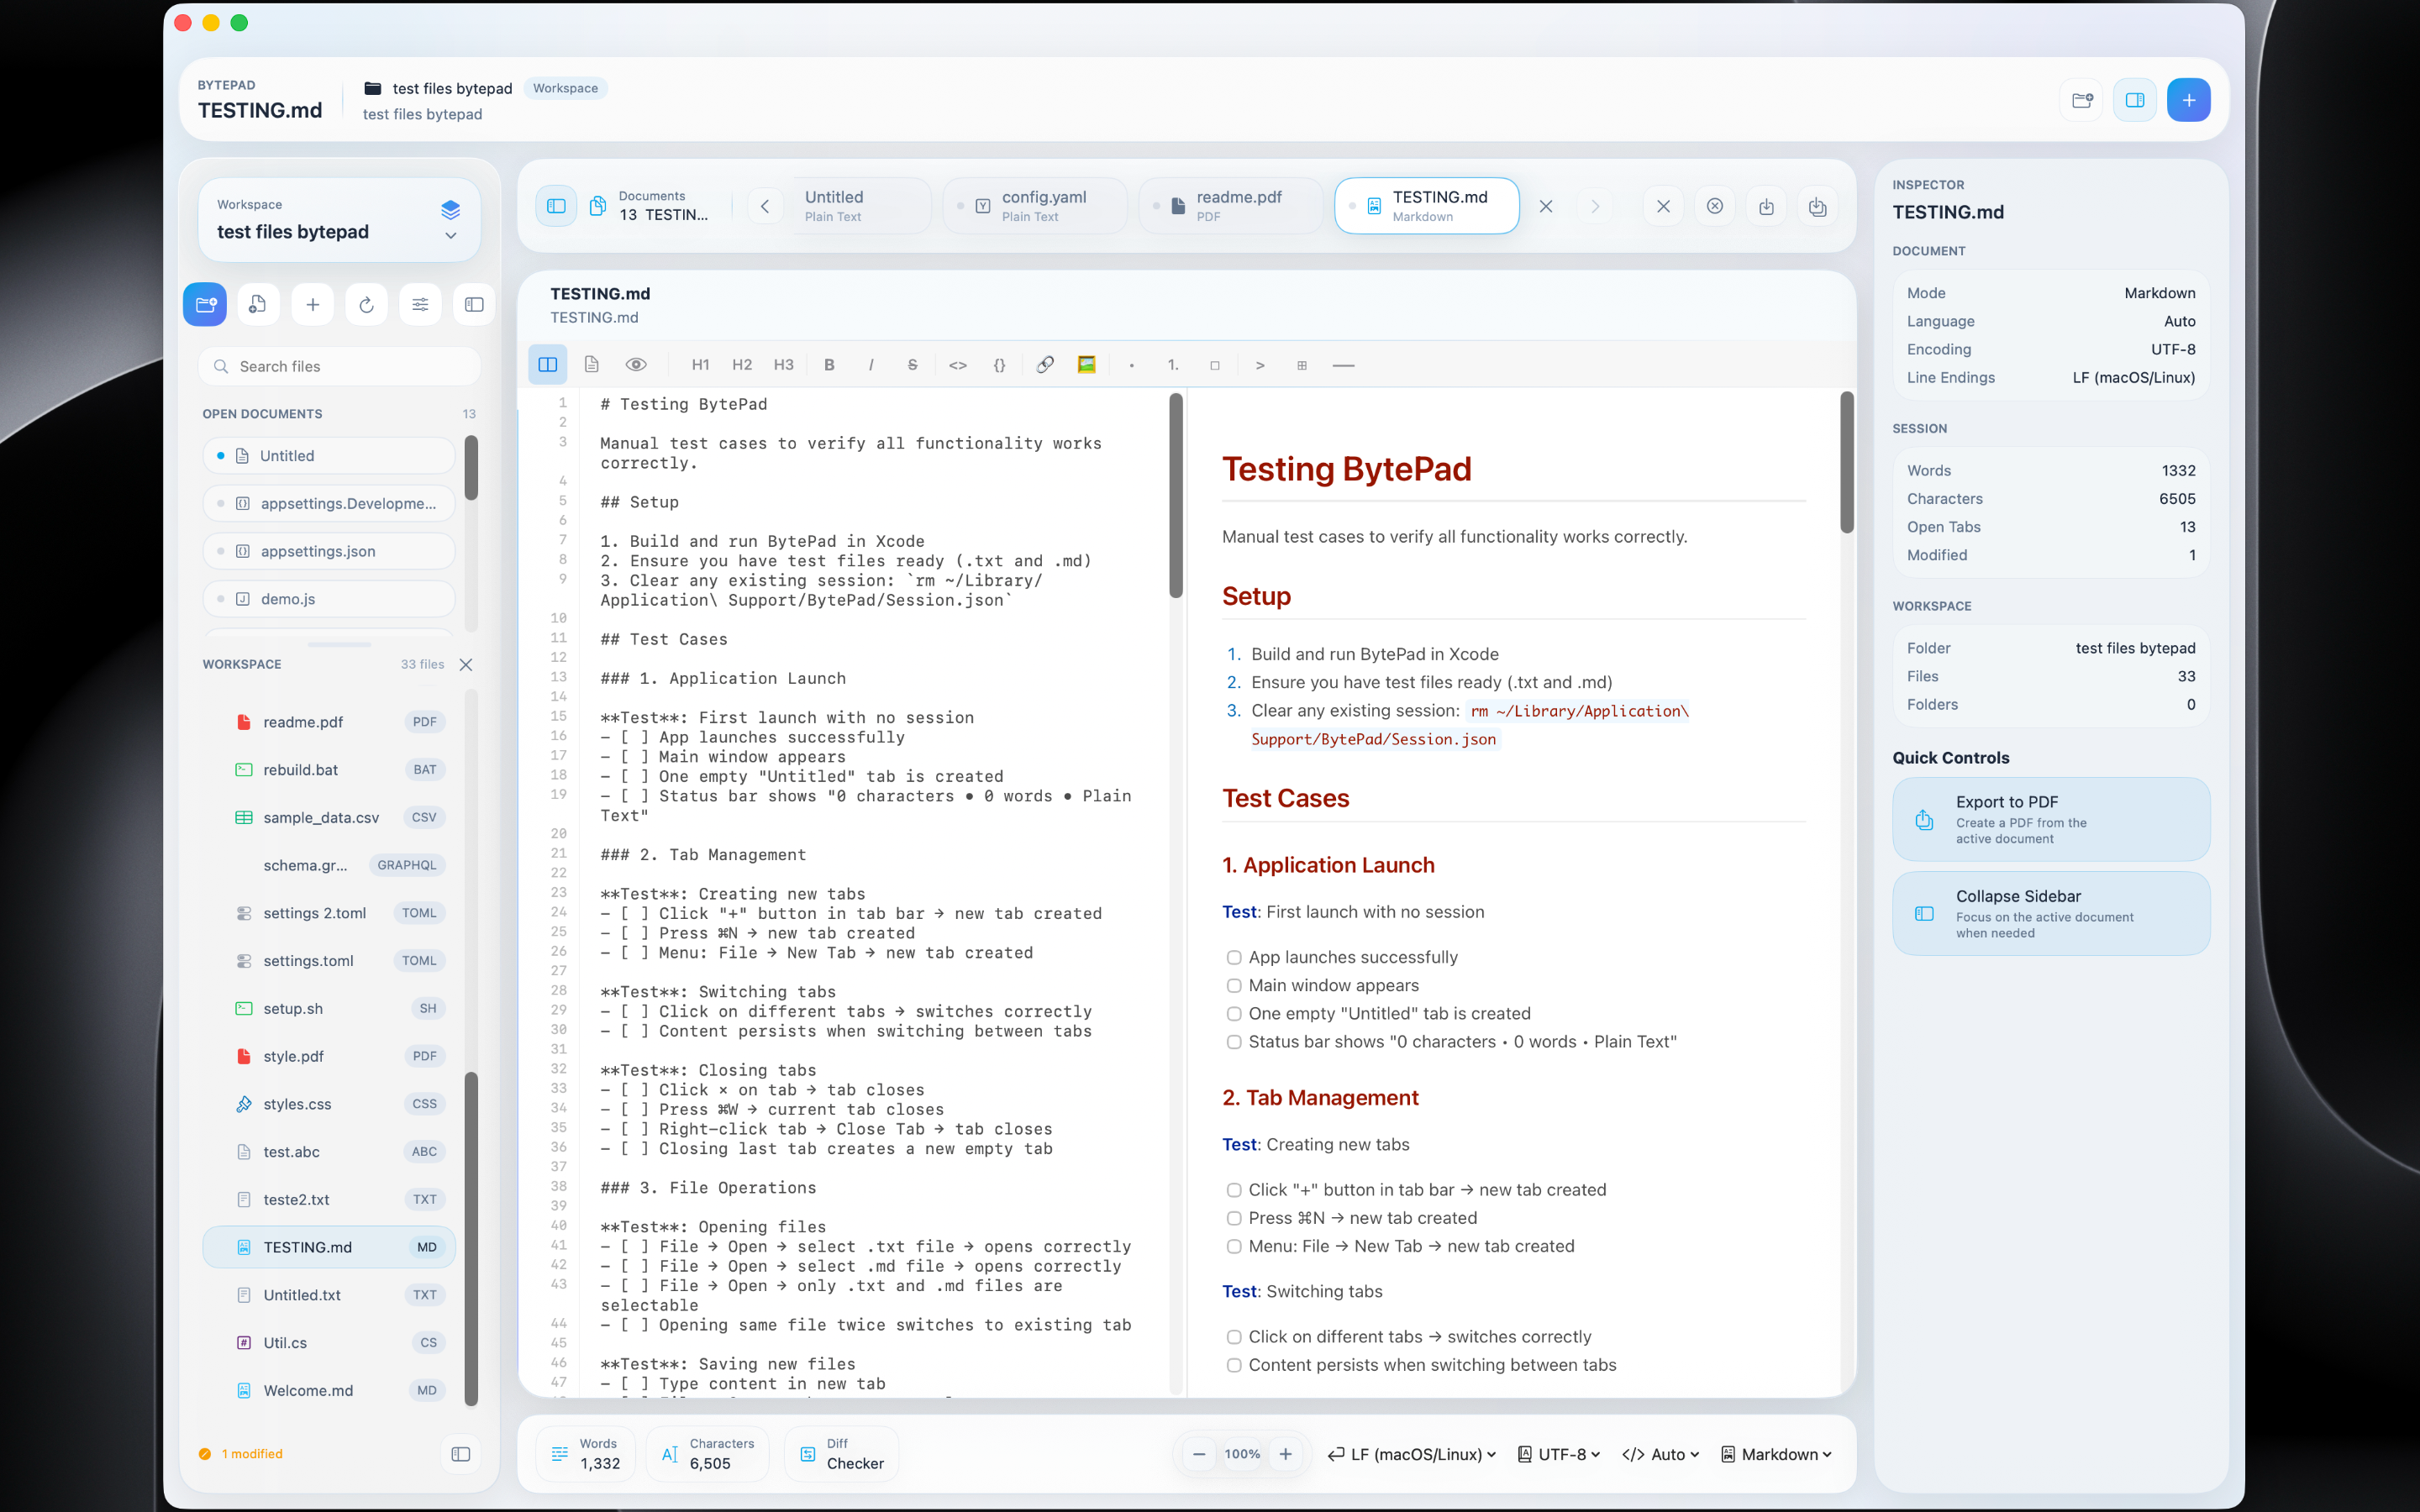
Task: Insert a link using the chain icon
Action: pyautogui.click(x=1044, y=364)
